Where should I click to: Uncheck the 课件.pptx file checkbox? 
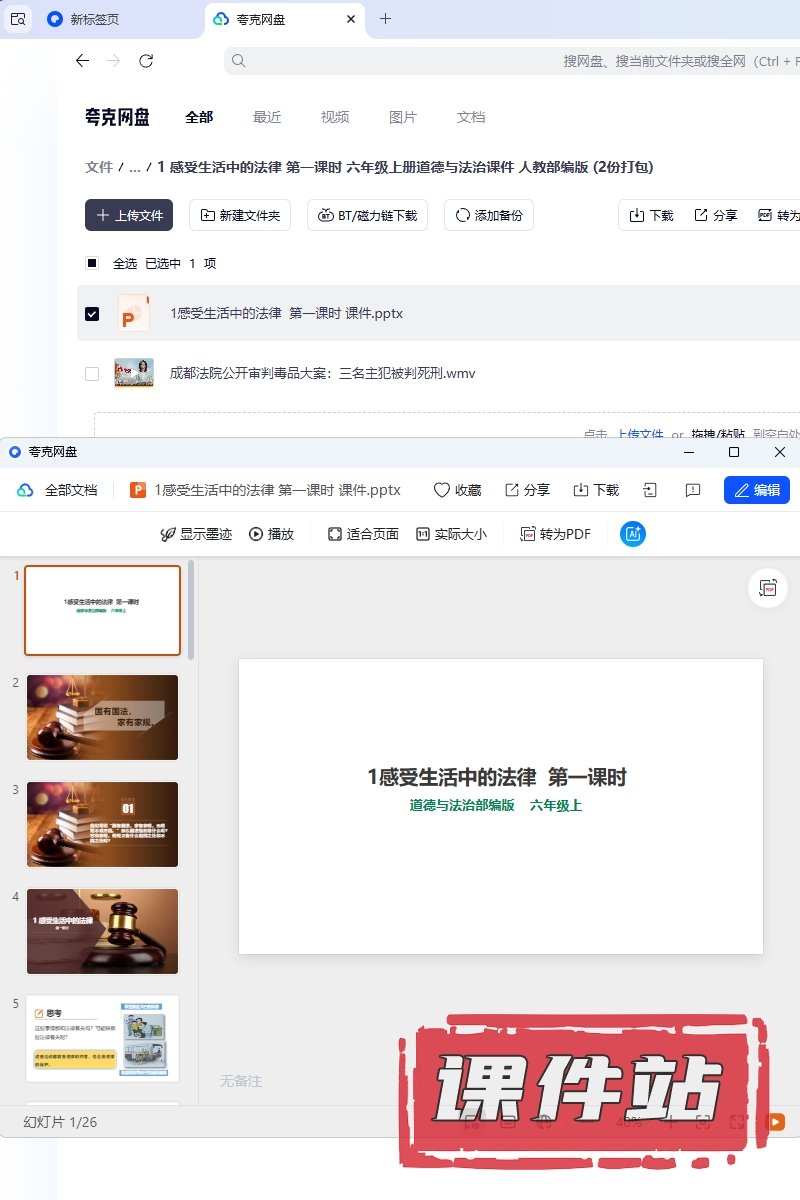[x=92, y=314]
